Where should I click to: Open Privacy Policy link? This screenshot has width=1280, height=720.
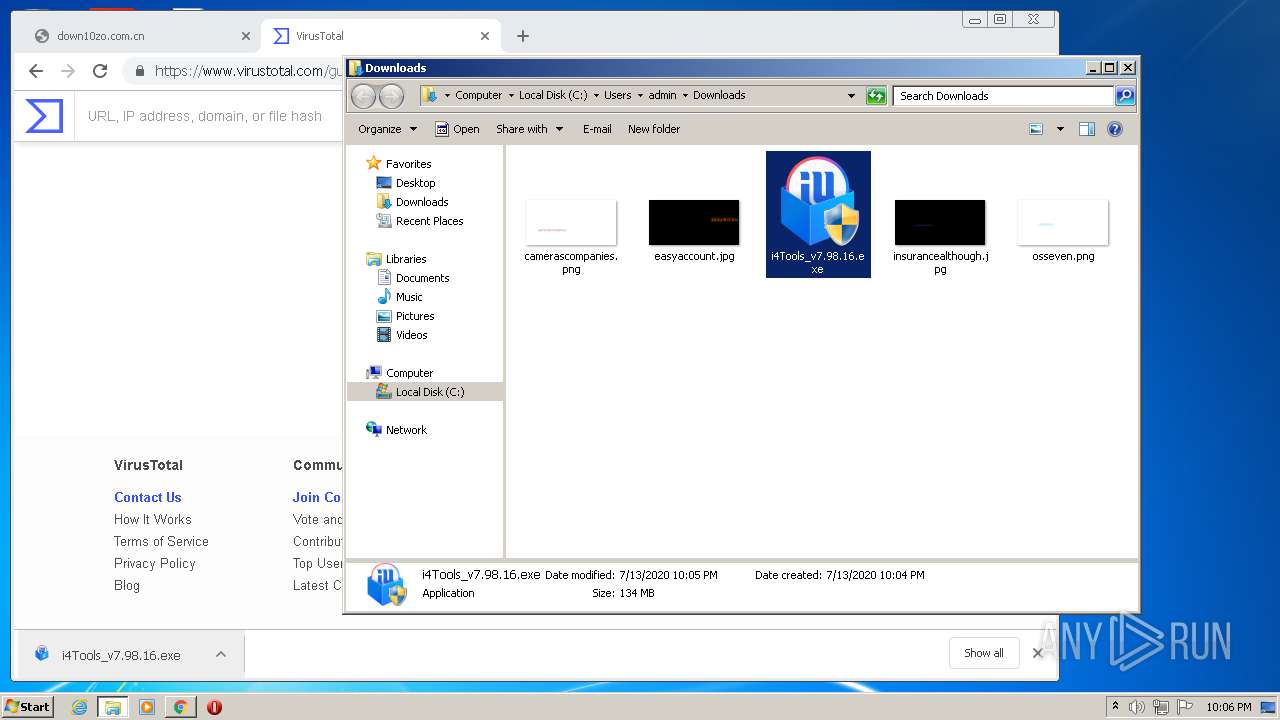(x=154, y=563)
